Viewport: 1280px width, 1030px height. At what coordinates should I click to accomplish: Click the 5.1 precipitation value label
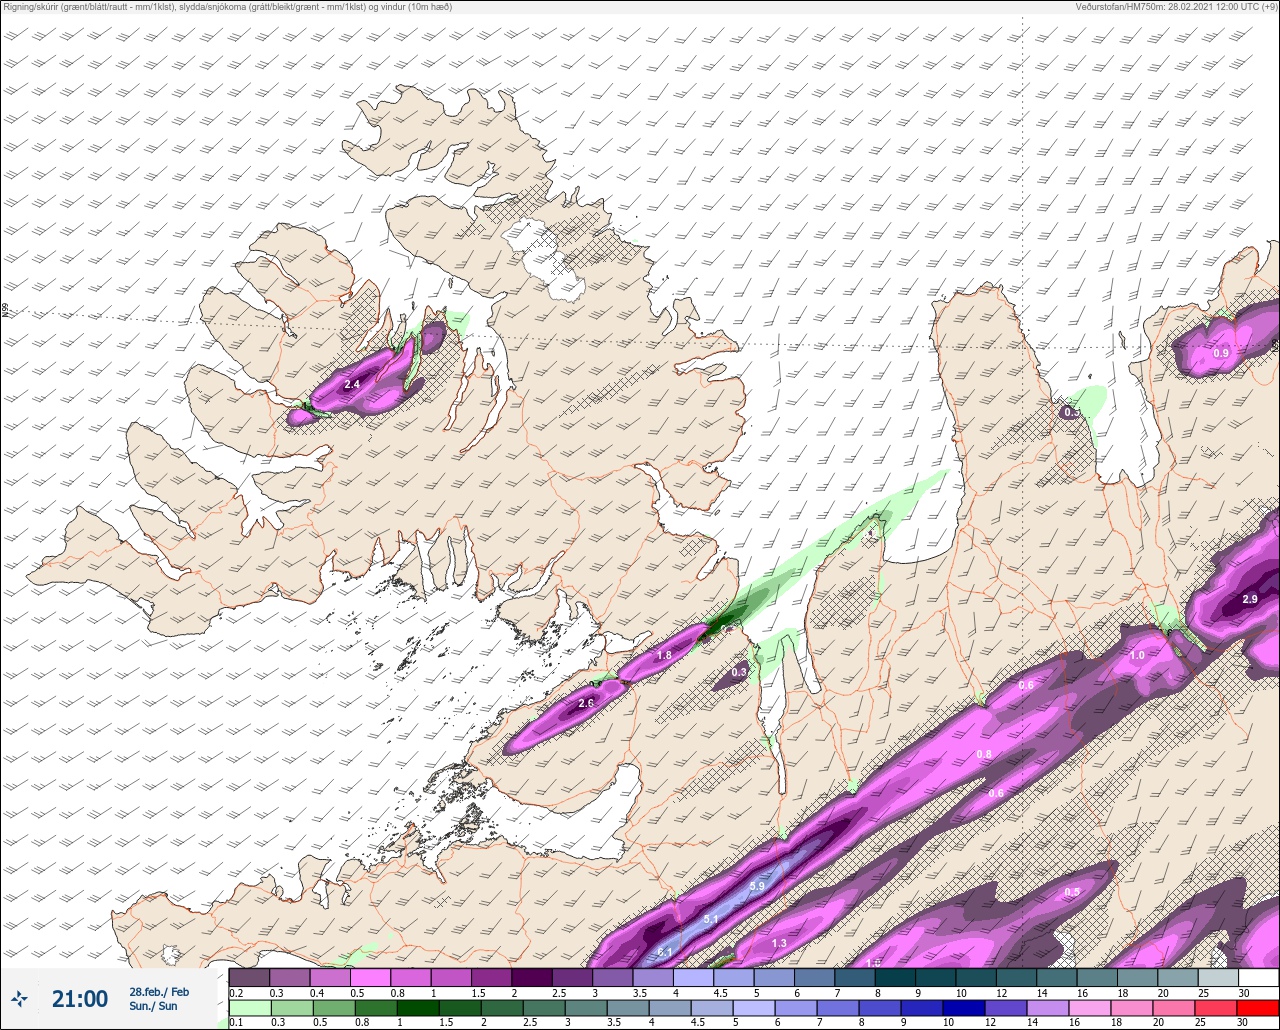711,918
